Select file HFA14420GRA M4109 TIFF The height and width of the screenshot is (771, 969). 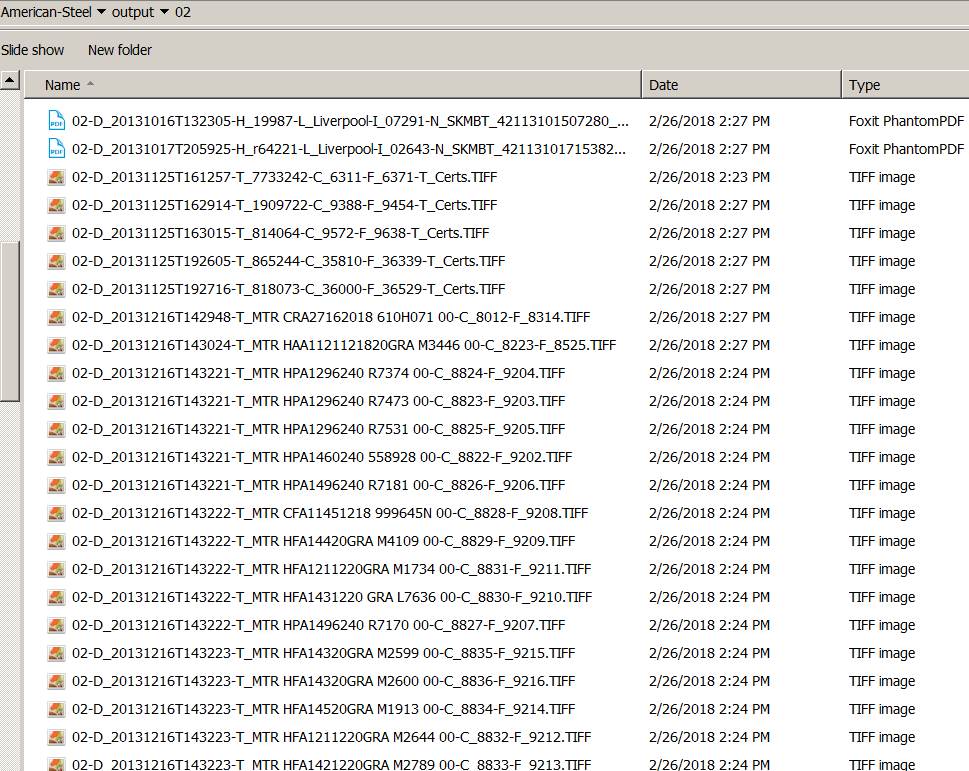(x=323, y=541)
